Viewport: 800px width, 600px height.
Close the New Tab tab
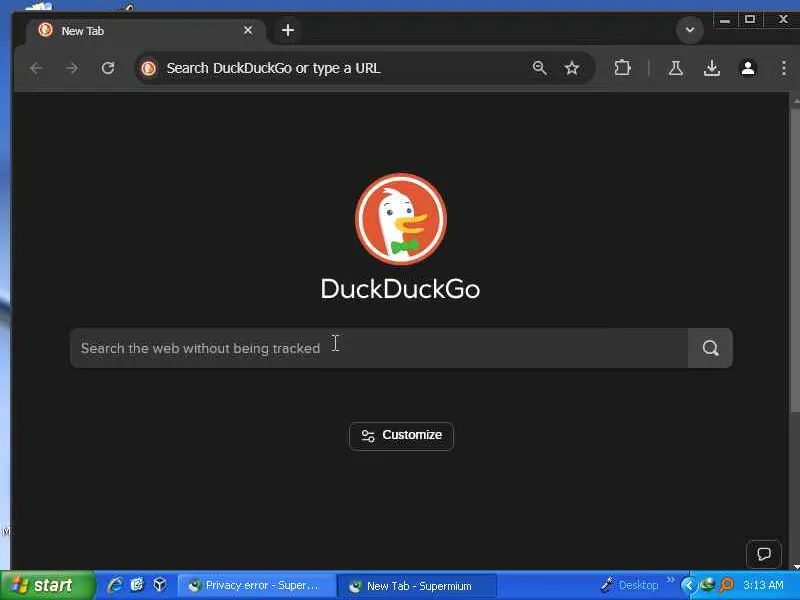tap(248, 31)
